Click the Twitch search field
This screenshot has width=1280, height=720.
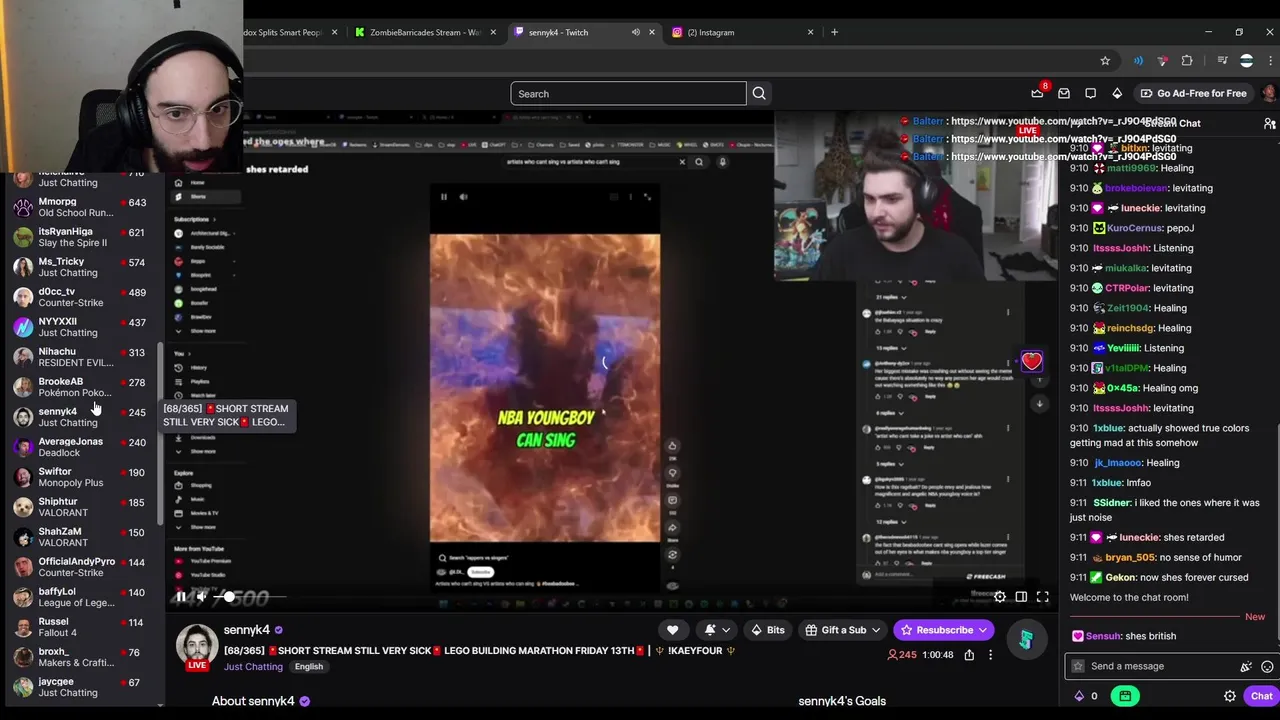tap(628, 94)
